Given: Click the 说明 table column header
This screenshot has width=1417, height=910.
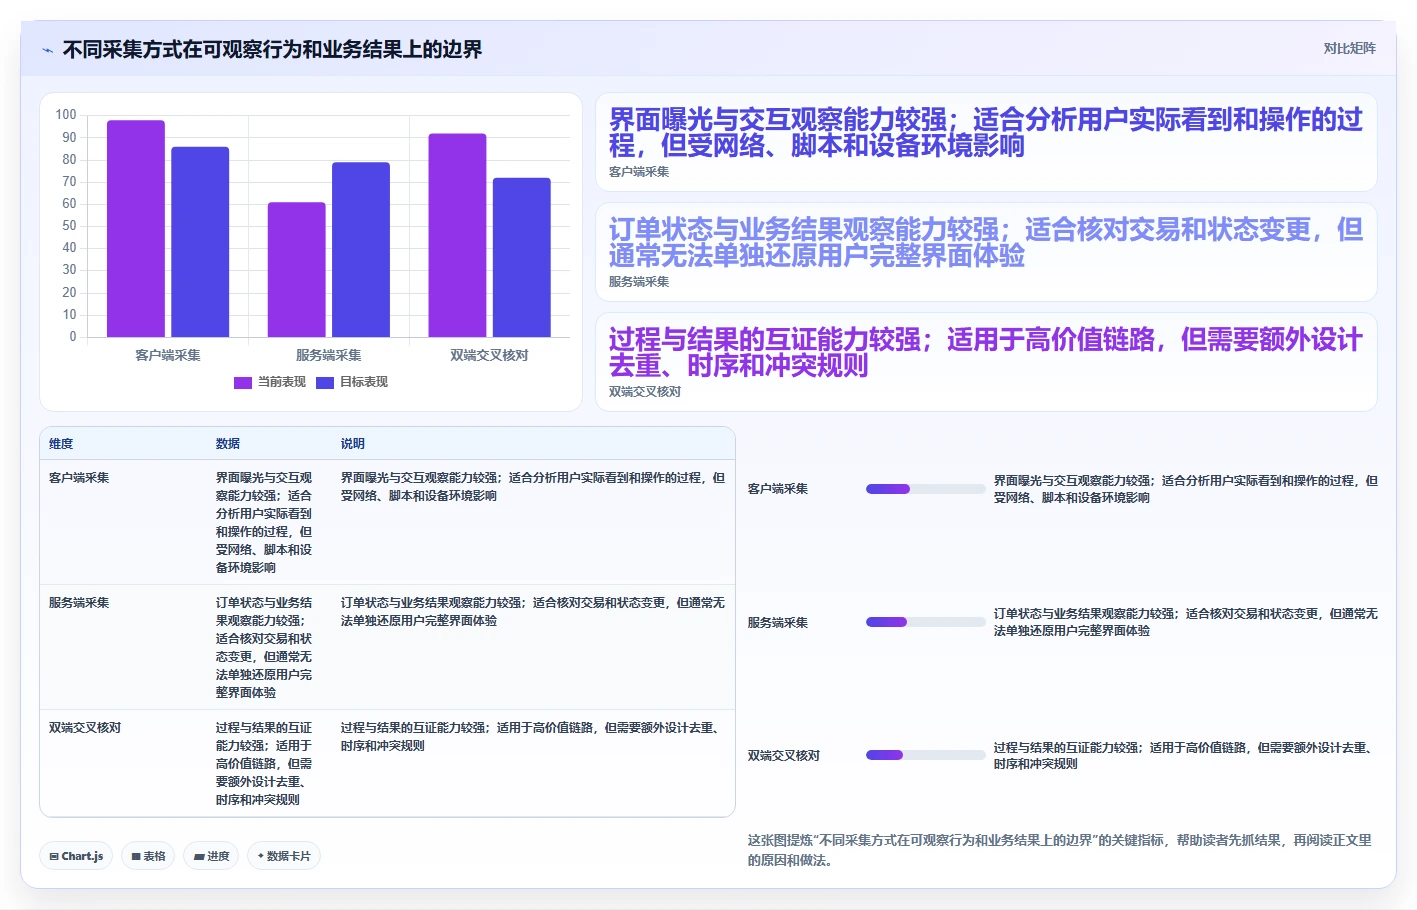Looking at the screenshot, I should click(x=353, y=444).
